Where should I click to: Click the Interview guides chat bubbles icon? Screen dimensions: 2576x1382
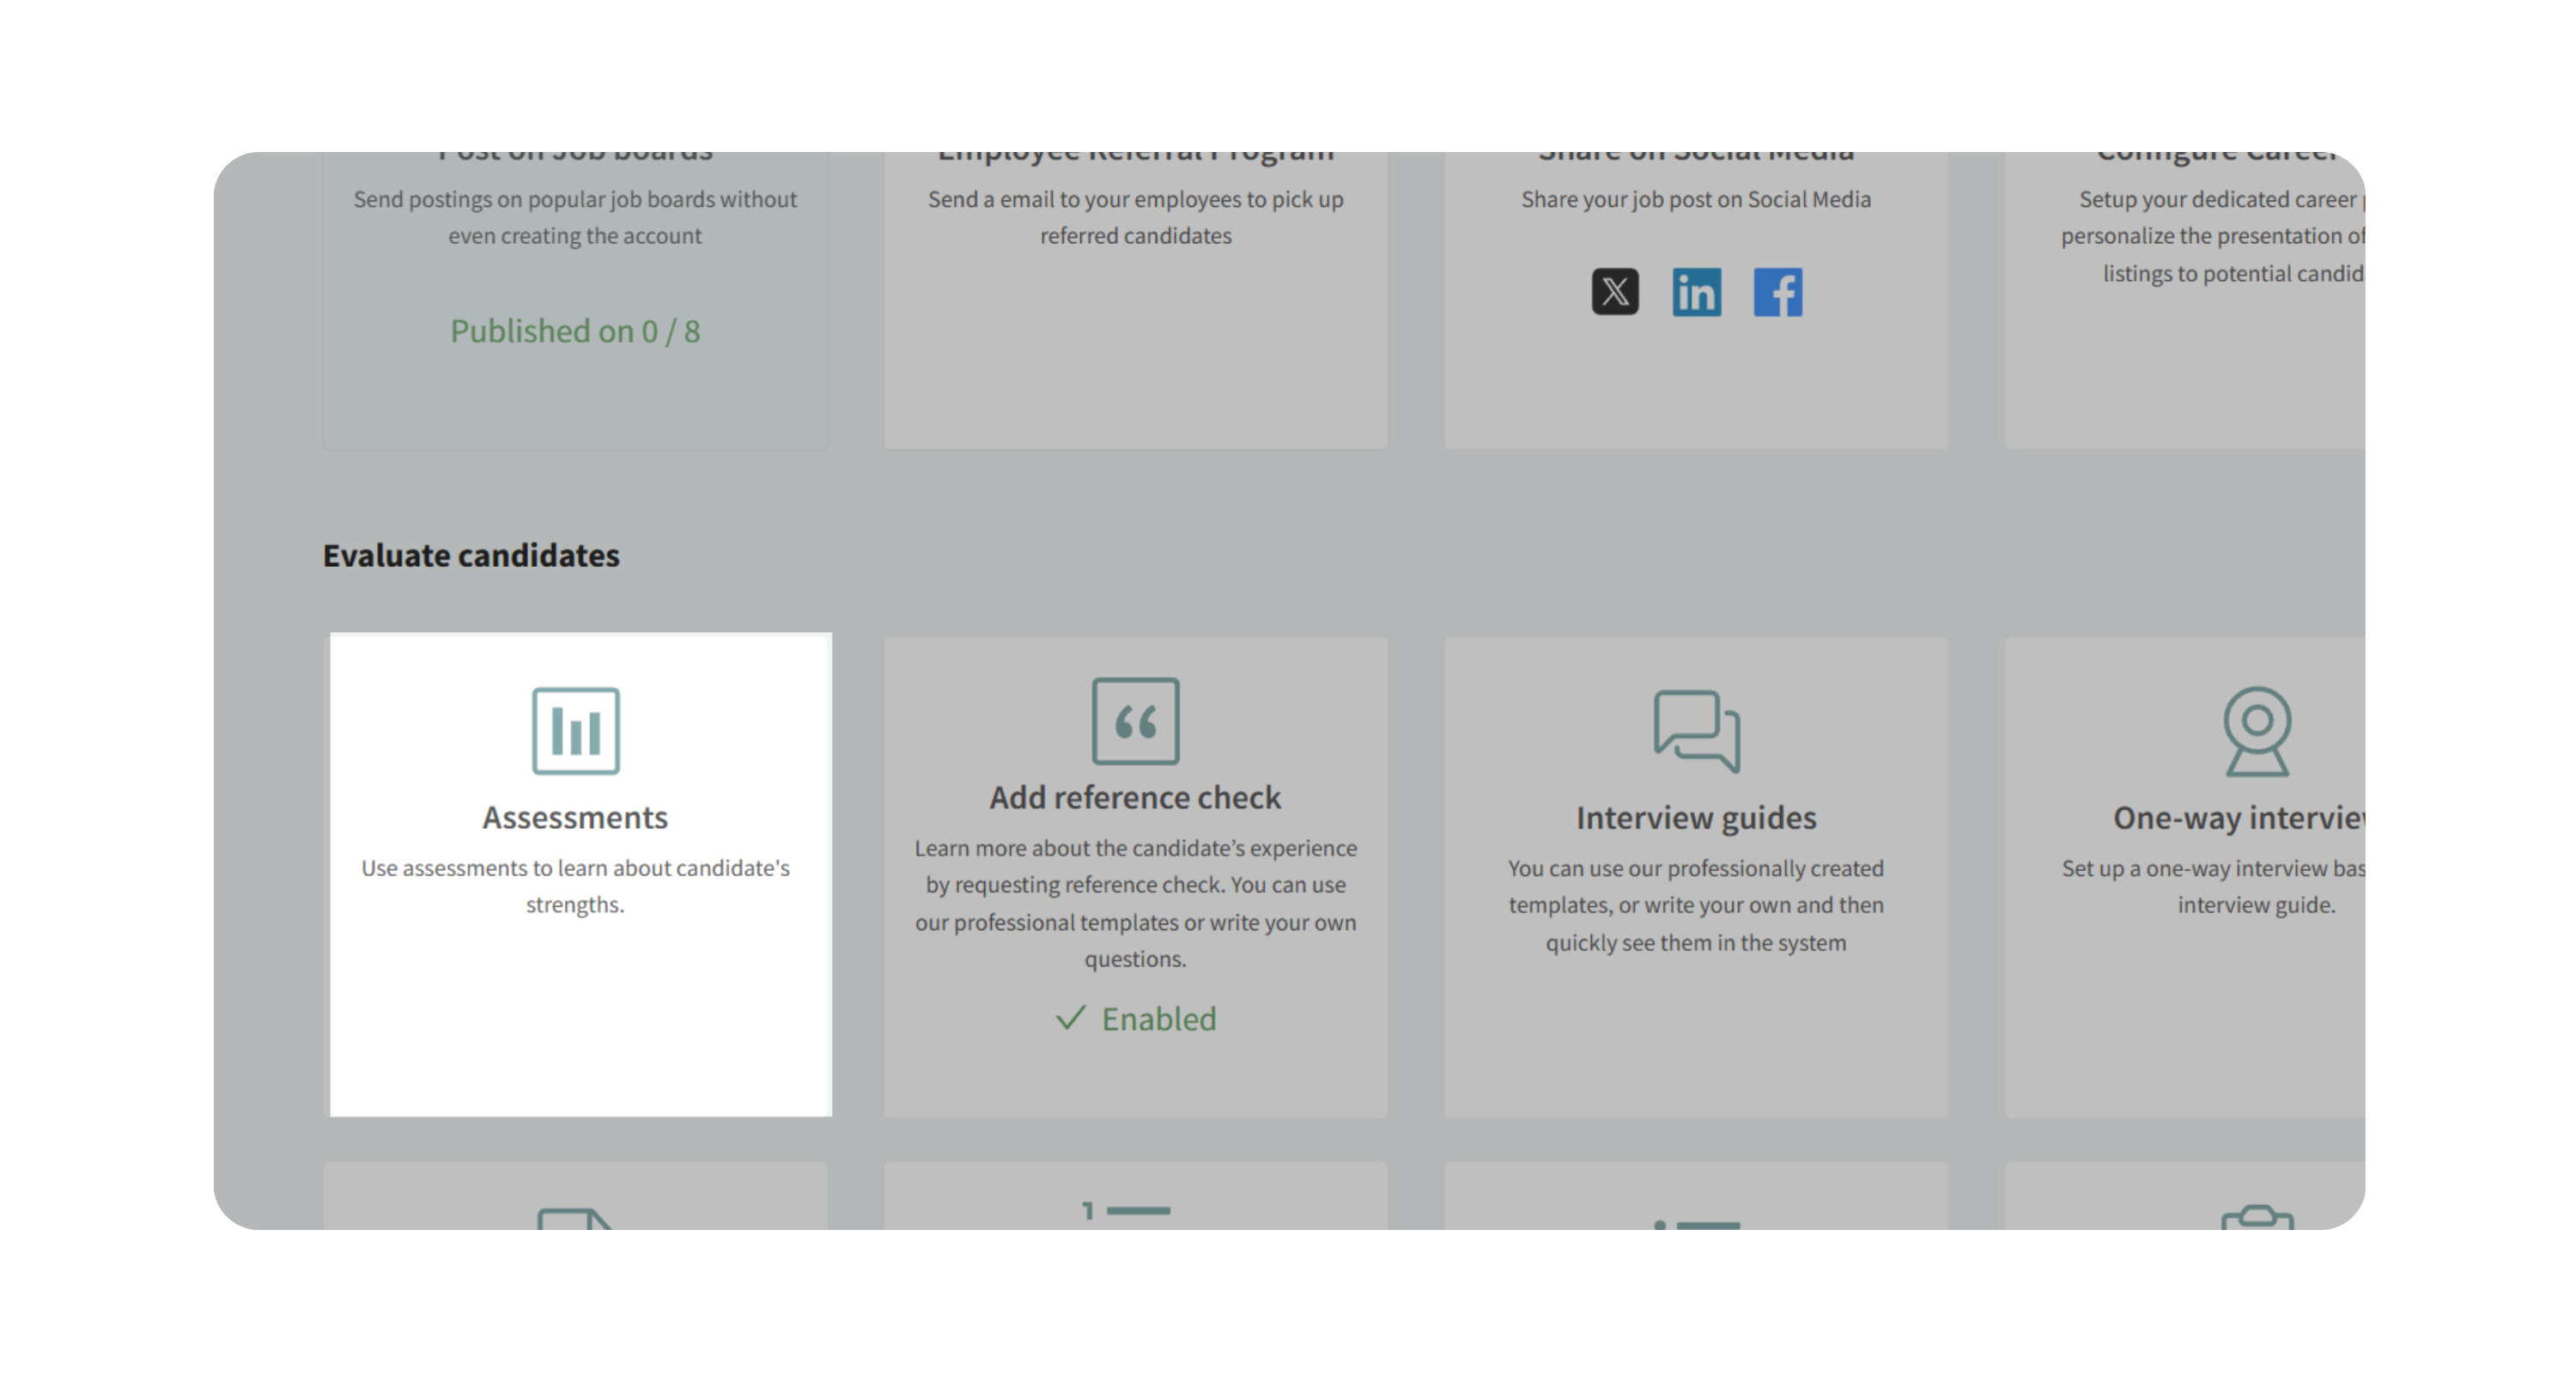tap(1696, 731)
